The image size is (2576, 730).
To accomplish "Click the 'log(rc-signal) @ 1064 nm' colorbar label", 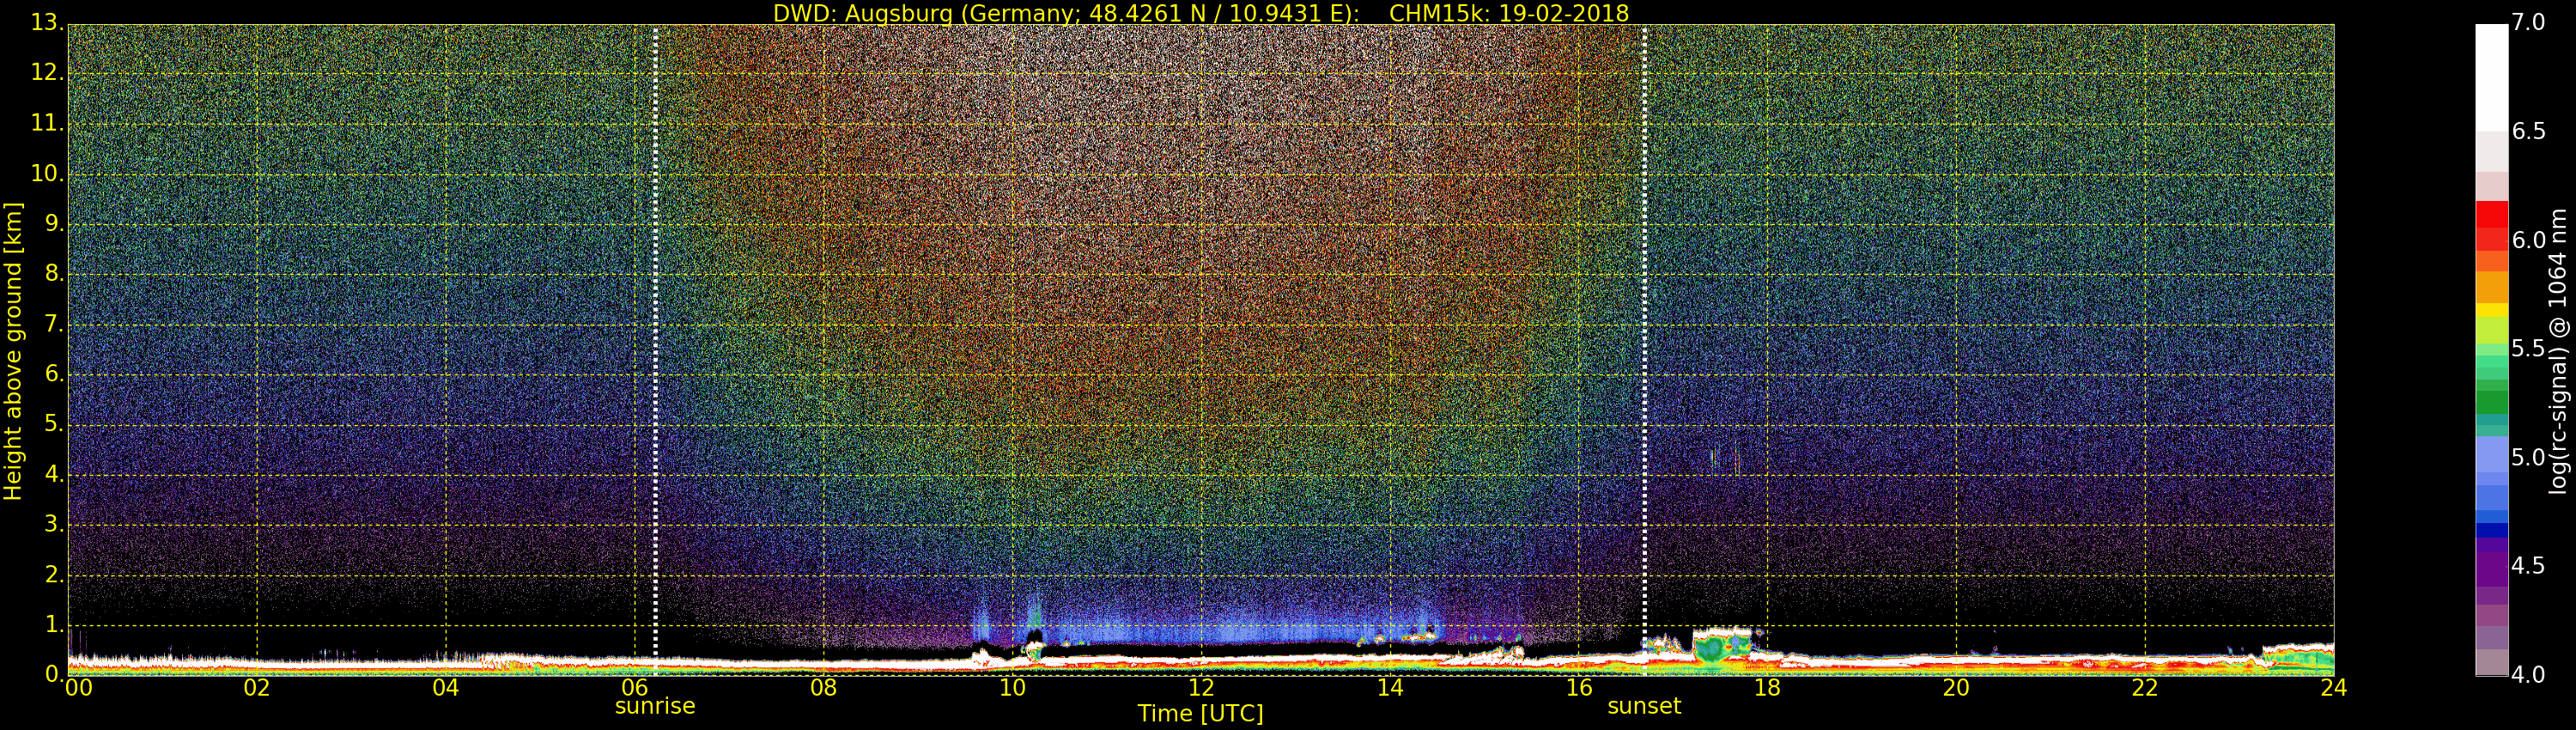I will [x=2557, y=350].
